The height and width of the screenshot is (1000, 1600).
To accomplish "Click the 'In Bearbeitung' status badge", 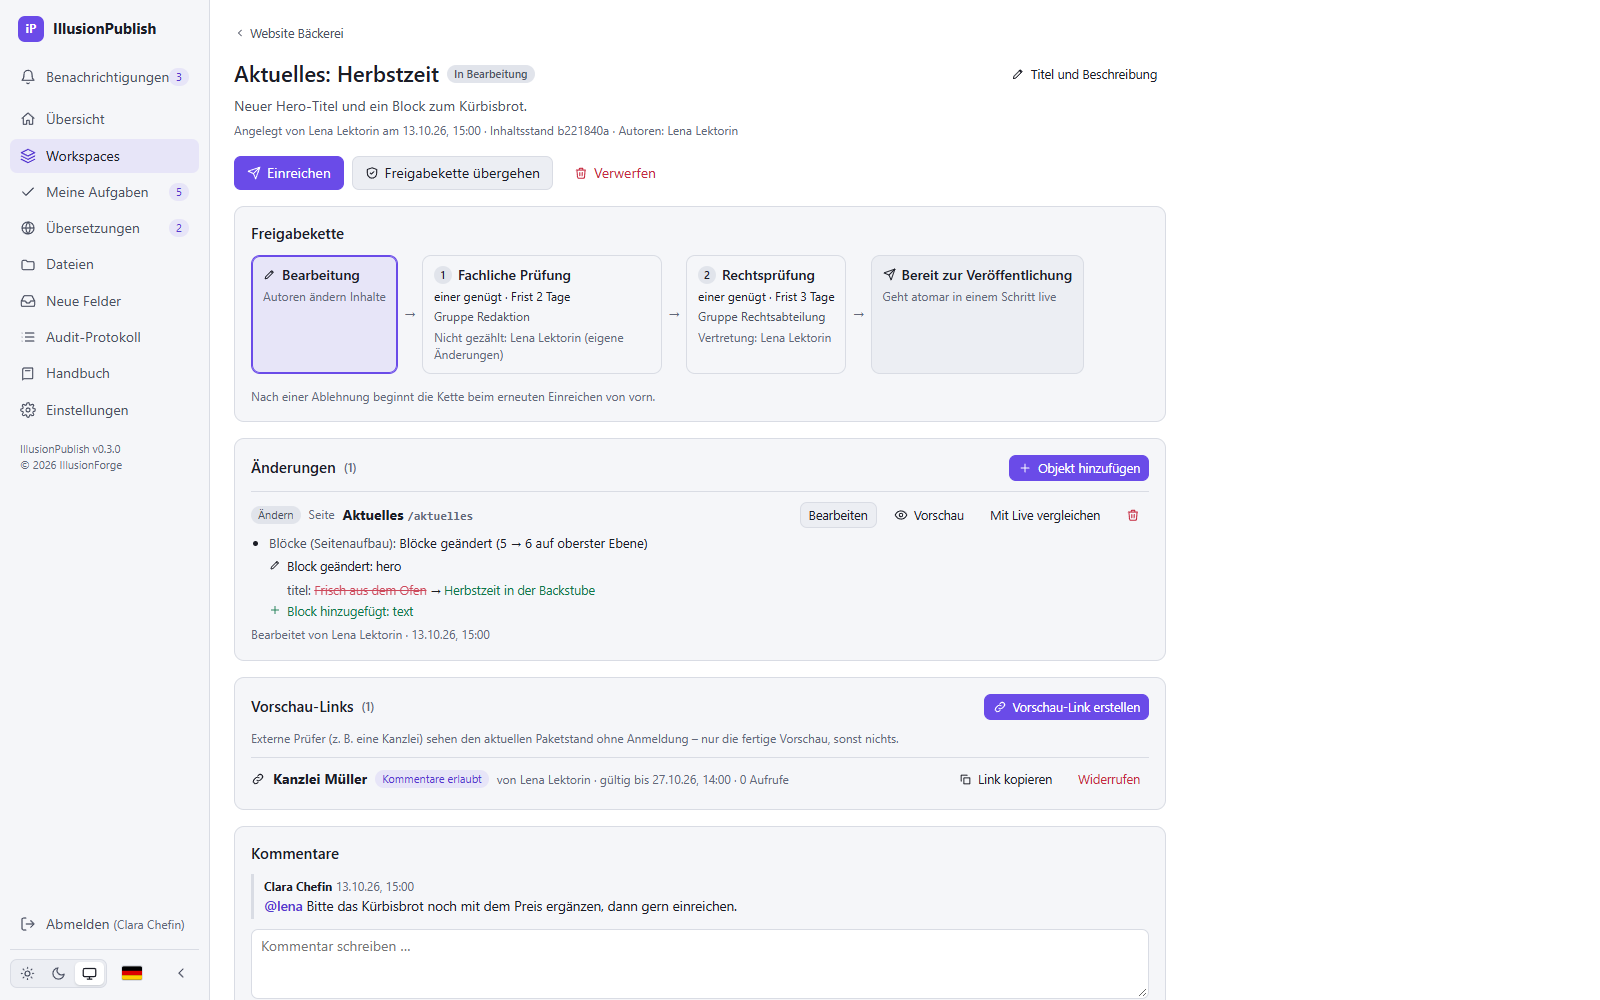I will 491,74.
